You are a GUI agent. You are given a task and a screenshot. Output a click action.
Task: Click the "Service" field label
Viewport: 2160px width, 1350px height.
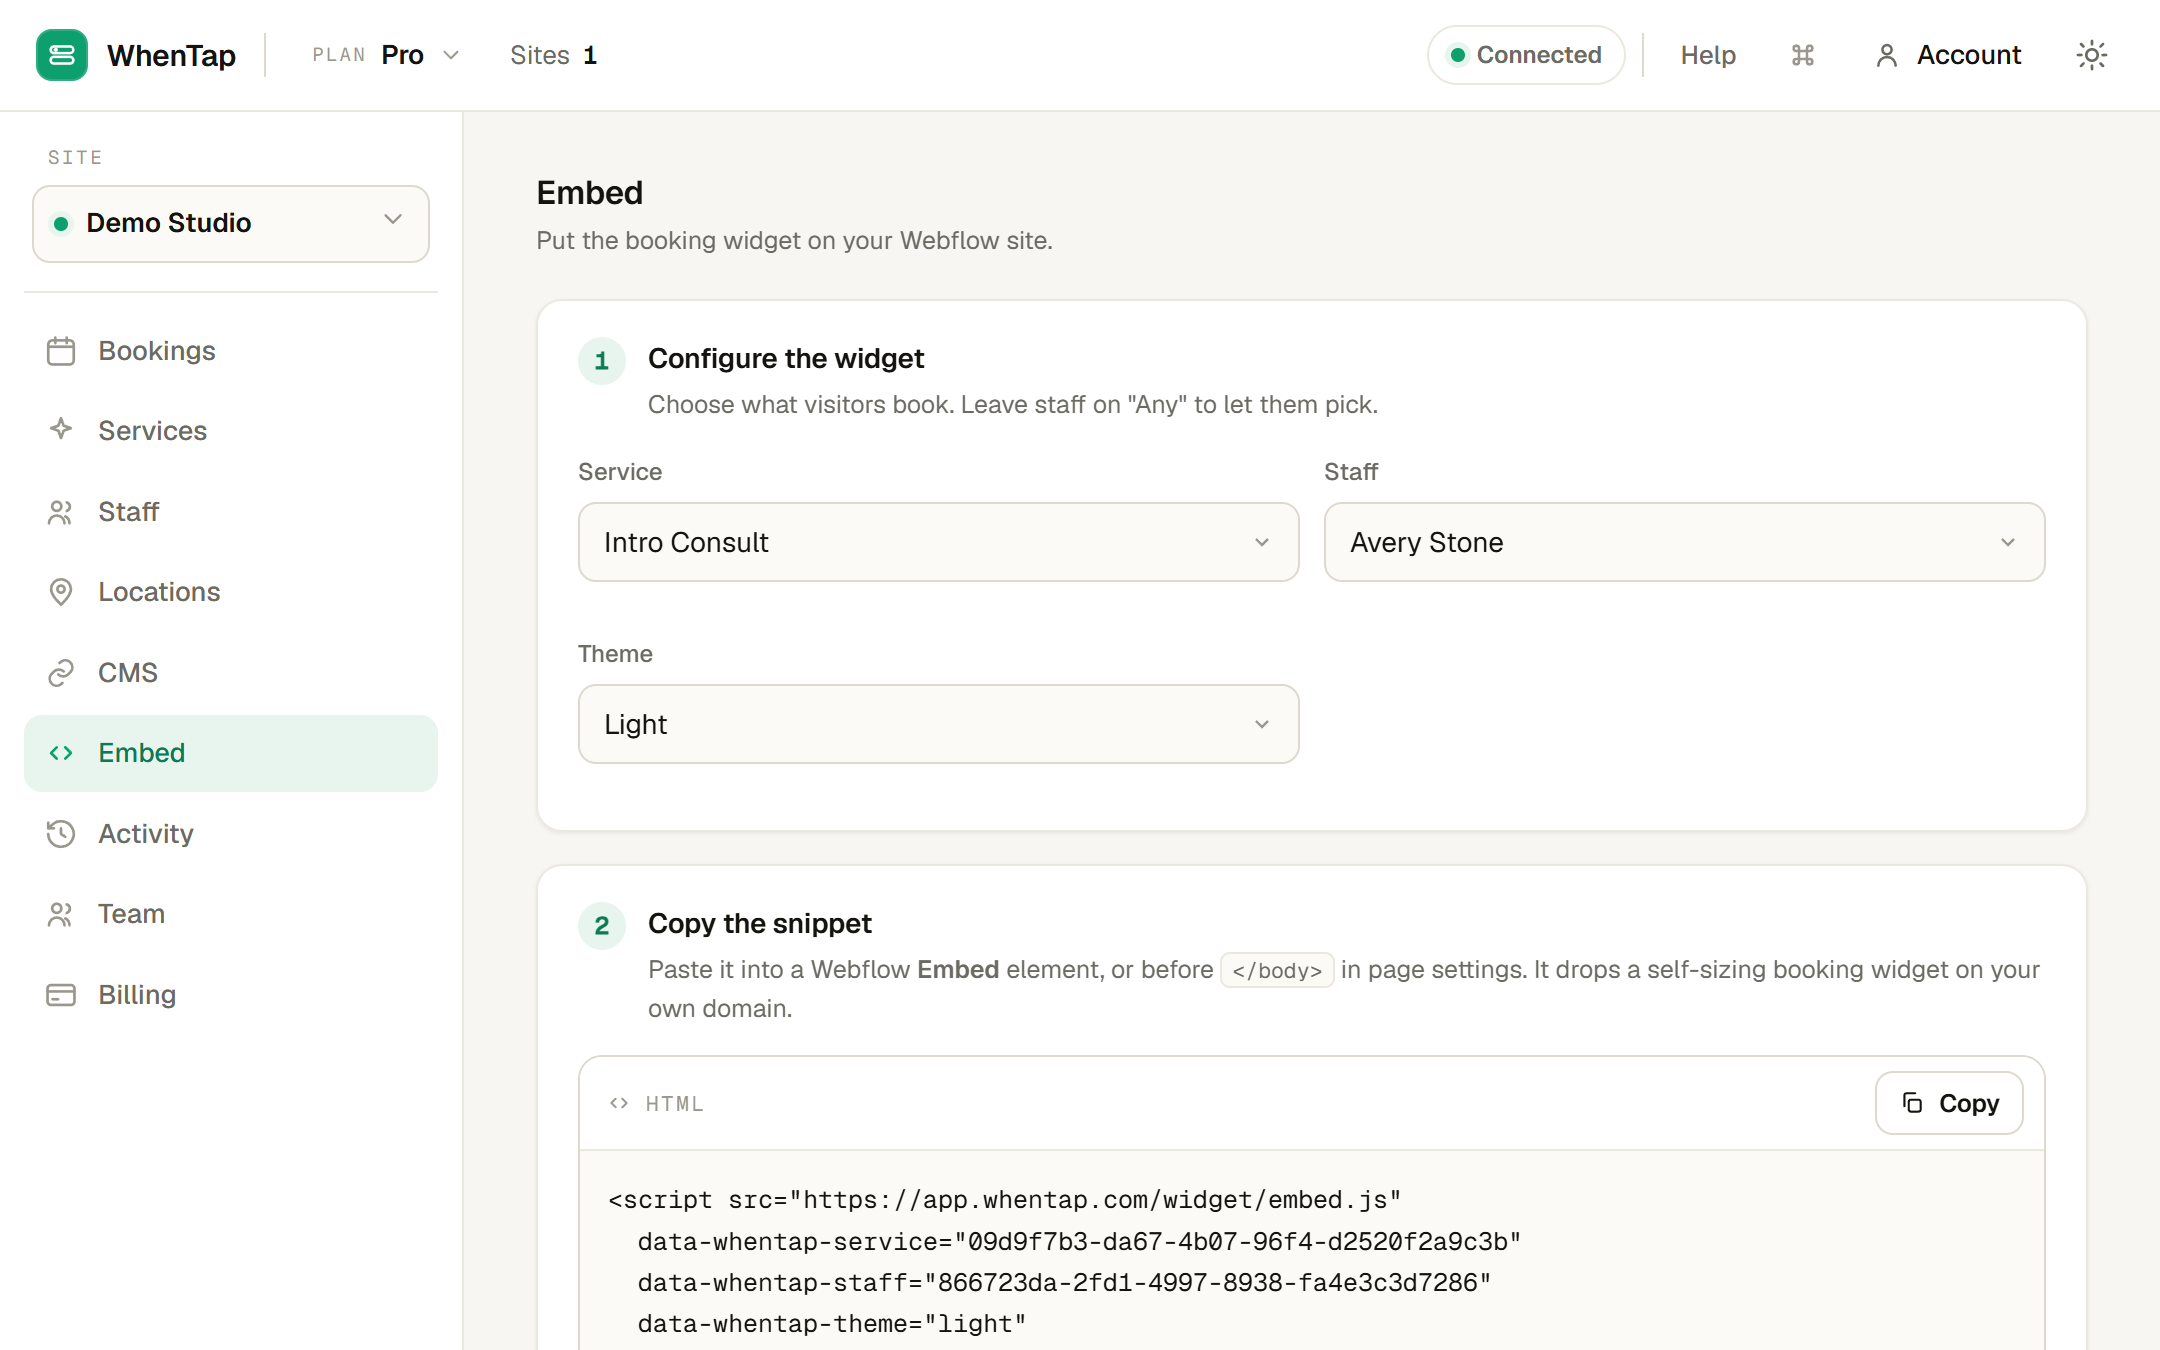[x=620, y=472]
